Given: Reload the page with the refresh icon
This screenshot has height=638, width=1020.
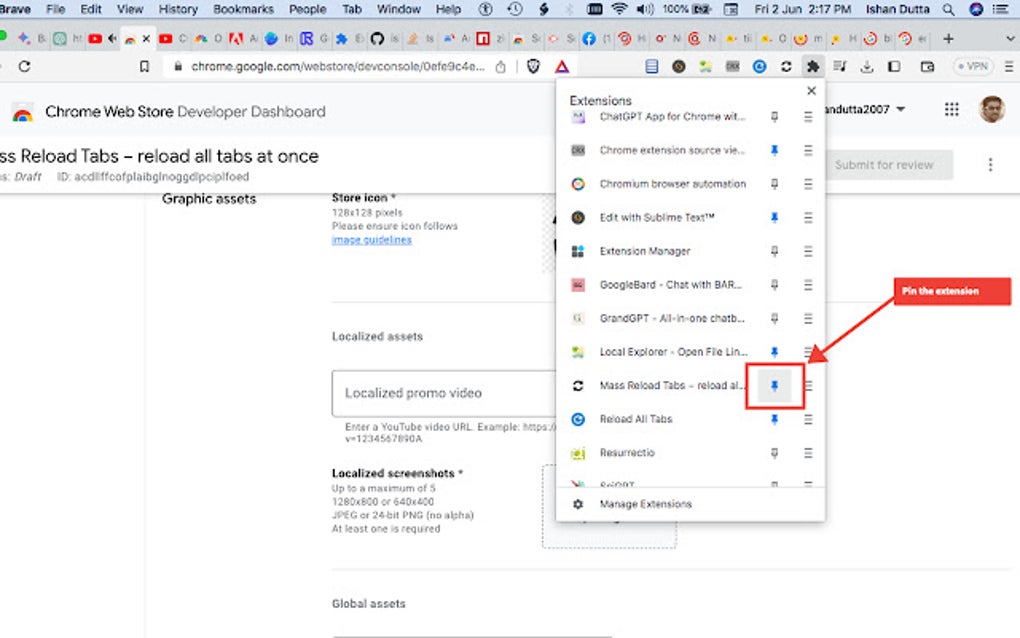Looking at the screenshot, I should pyautogui.click(x=24, y=66).
